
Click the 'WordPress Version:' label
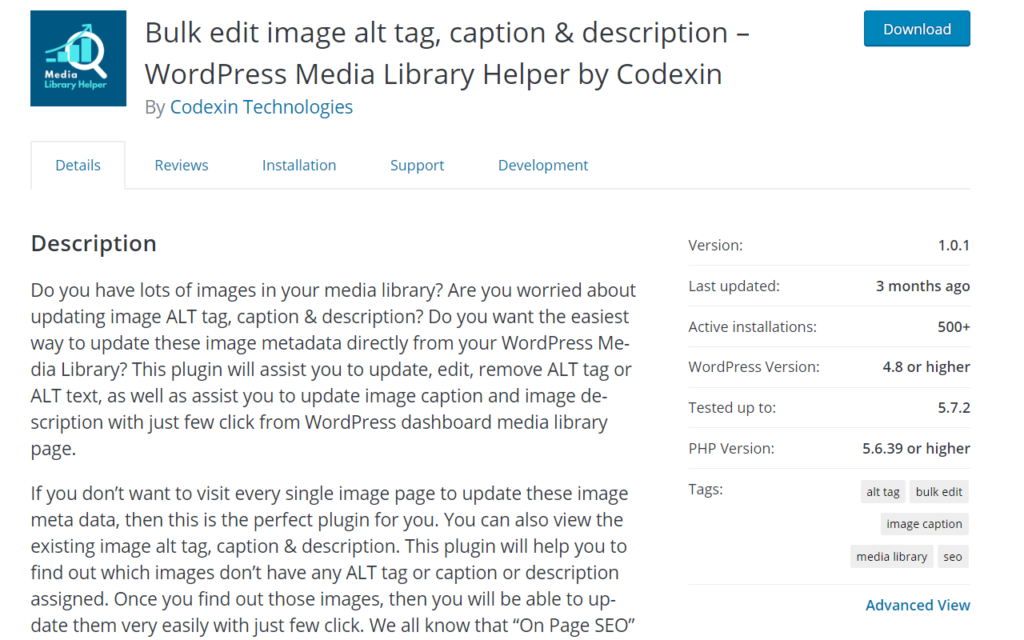(x=754, y=367)
